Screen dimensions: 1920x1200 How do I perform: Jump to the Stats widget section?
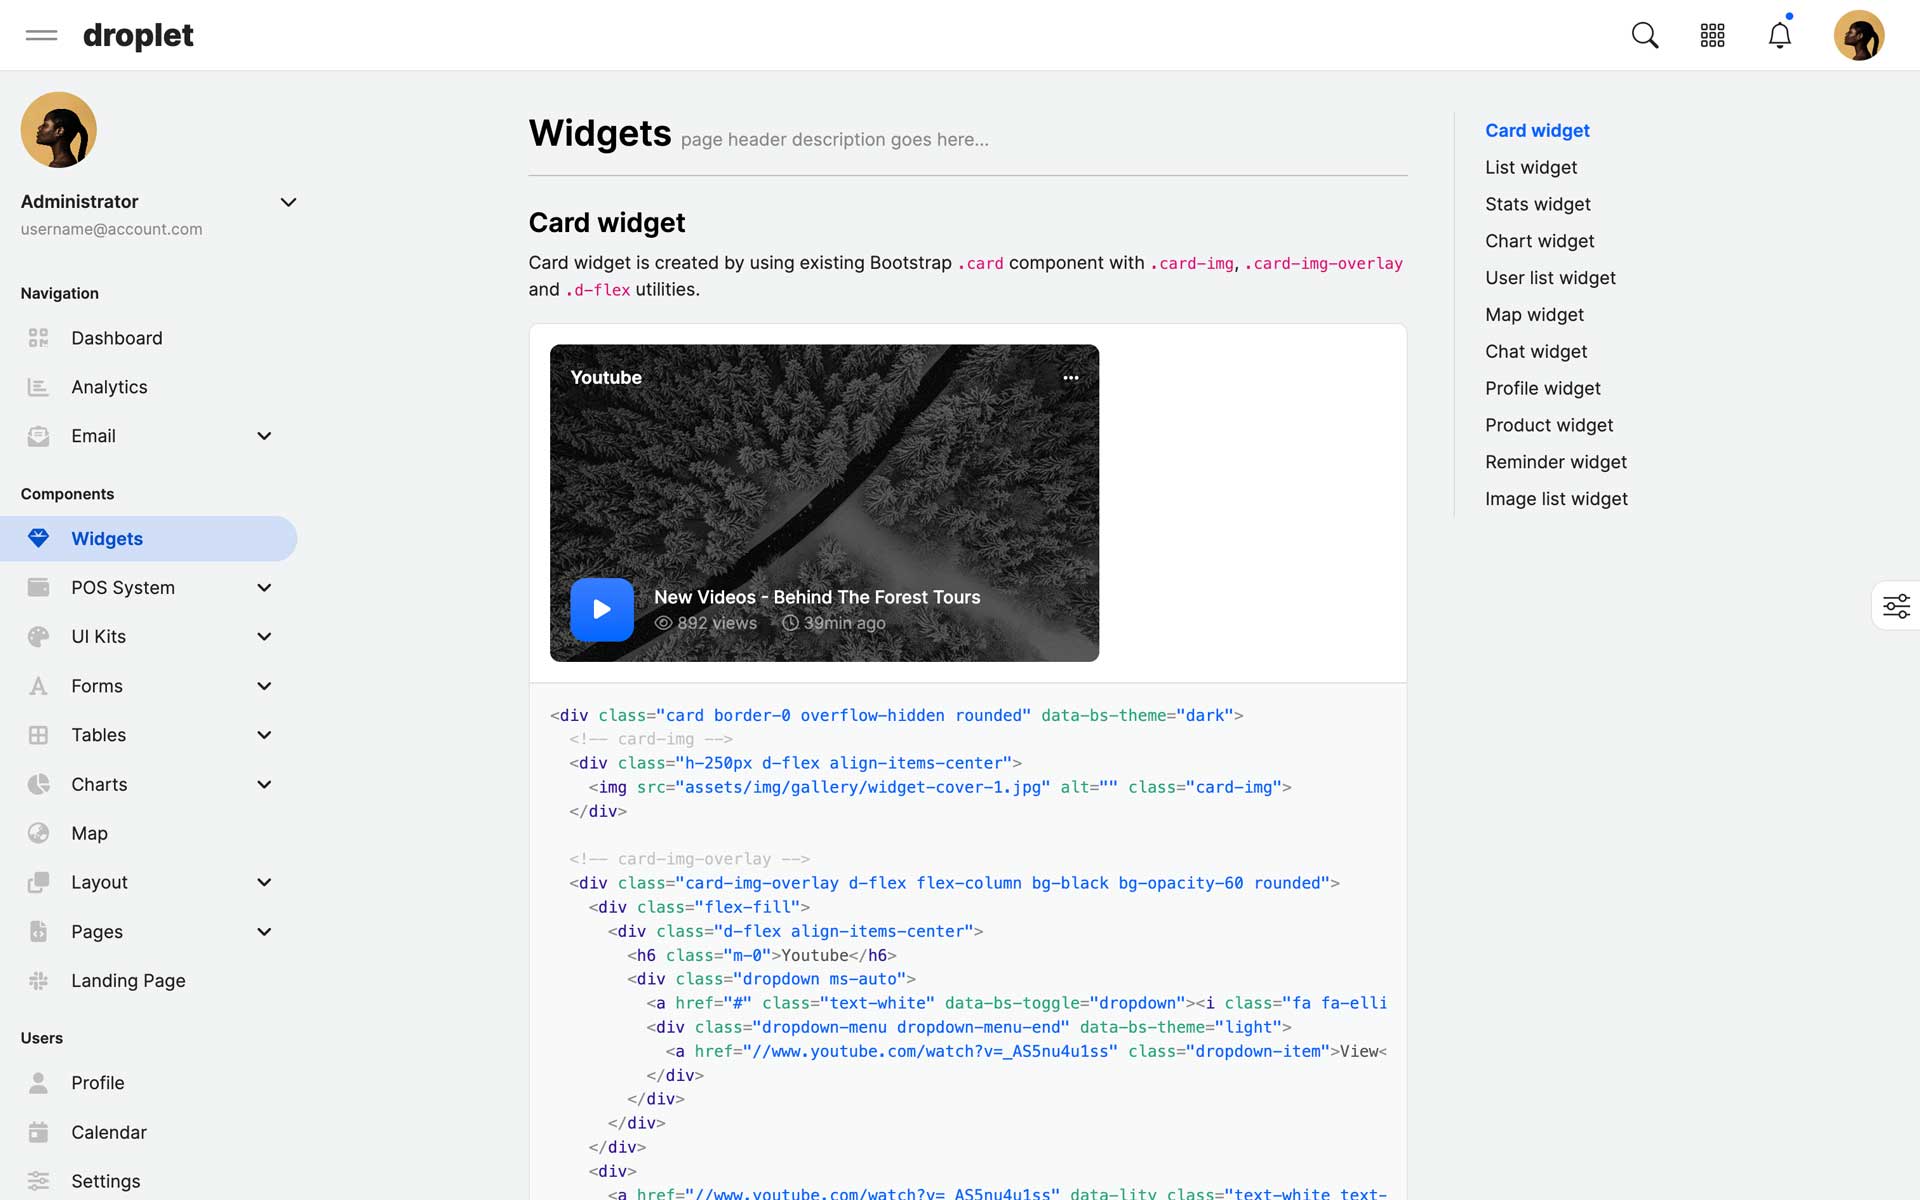1537,204
